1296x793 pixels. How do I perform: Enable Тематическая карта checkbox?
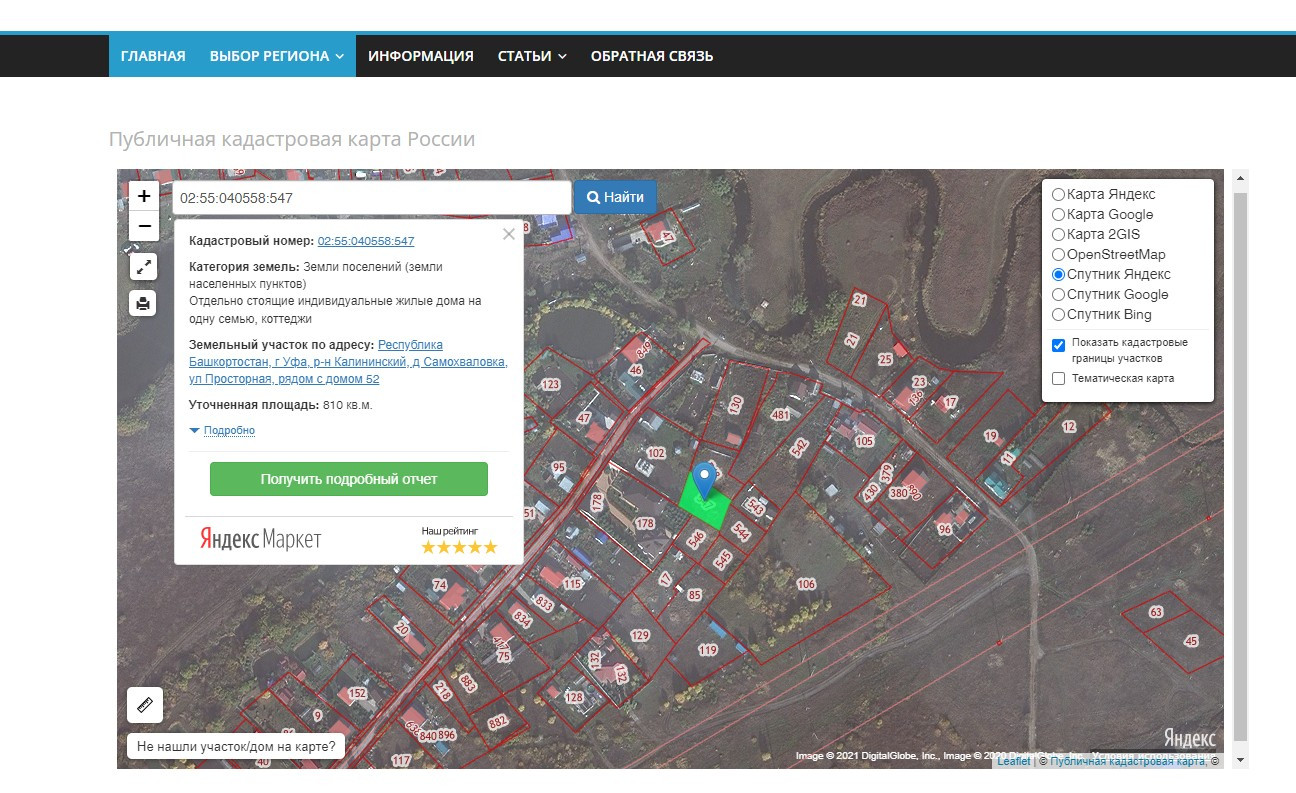(x=1059, y=378)
